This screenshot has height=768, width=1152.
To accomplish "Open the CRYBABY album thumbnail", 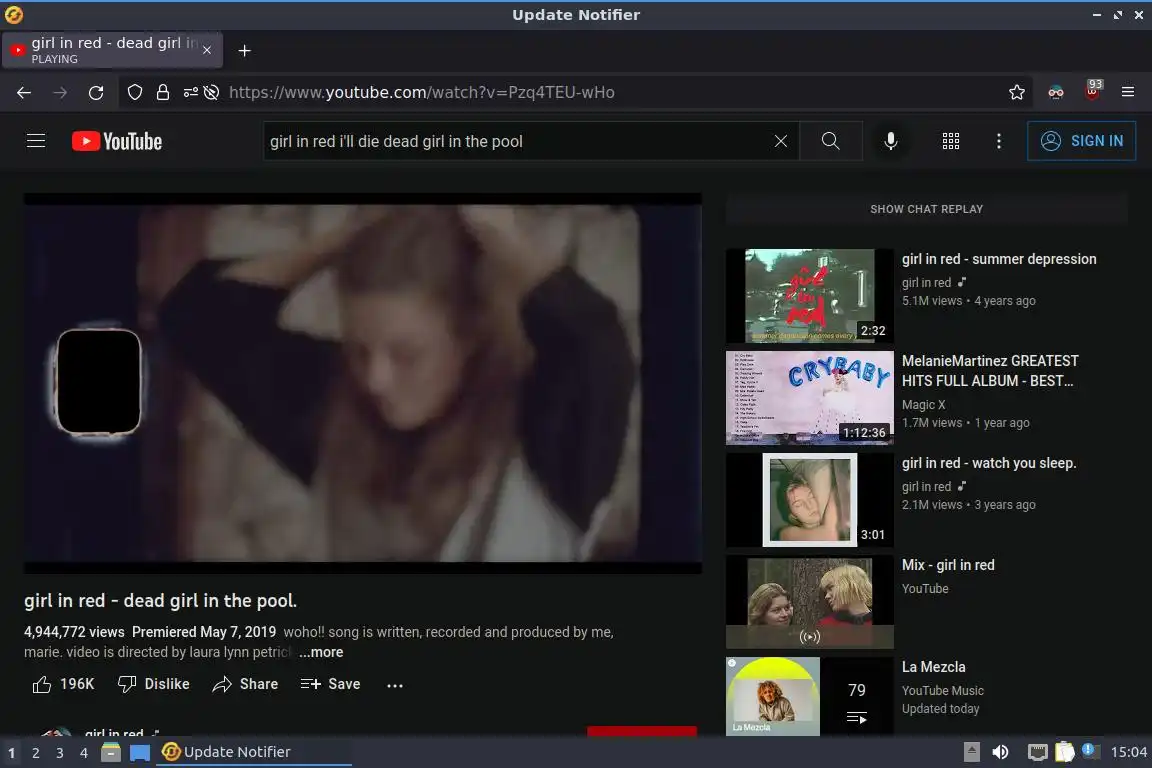I will (810, 398).
